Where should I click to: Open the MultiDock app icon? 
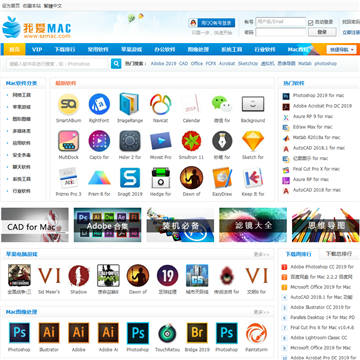coord(68,141)
